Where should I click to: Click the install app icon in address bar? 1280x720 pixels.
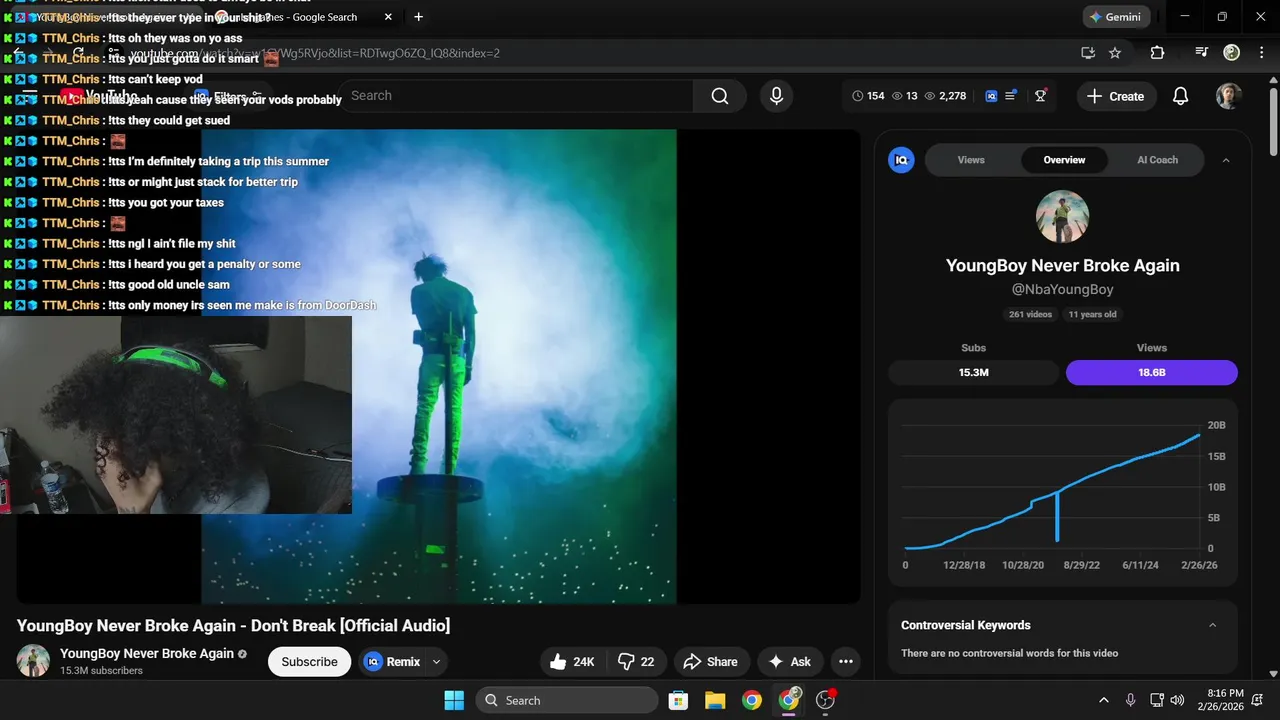pos(1088,53)
